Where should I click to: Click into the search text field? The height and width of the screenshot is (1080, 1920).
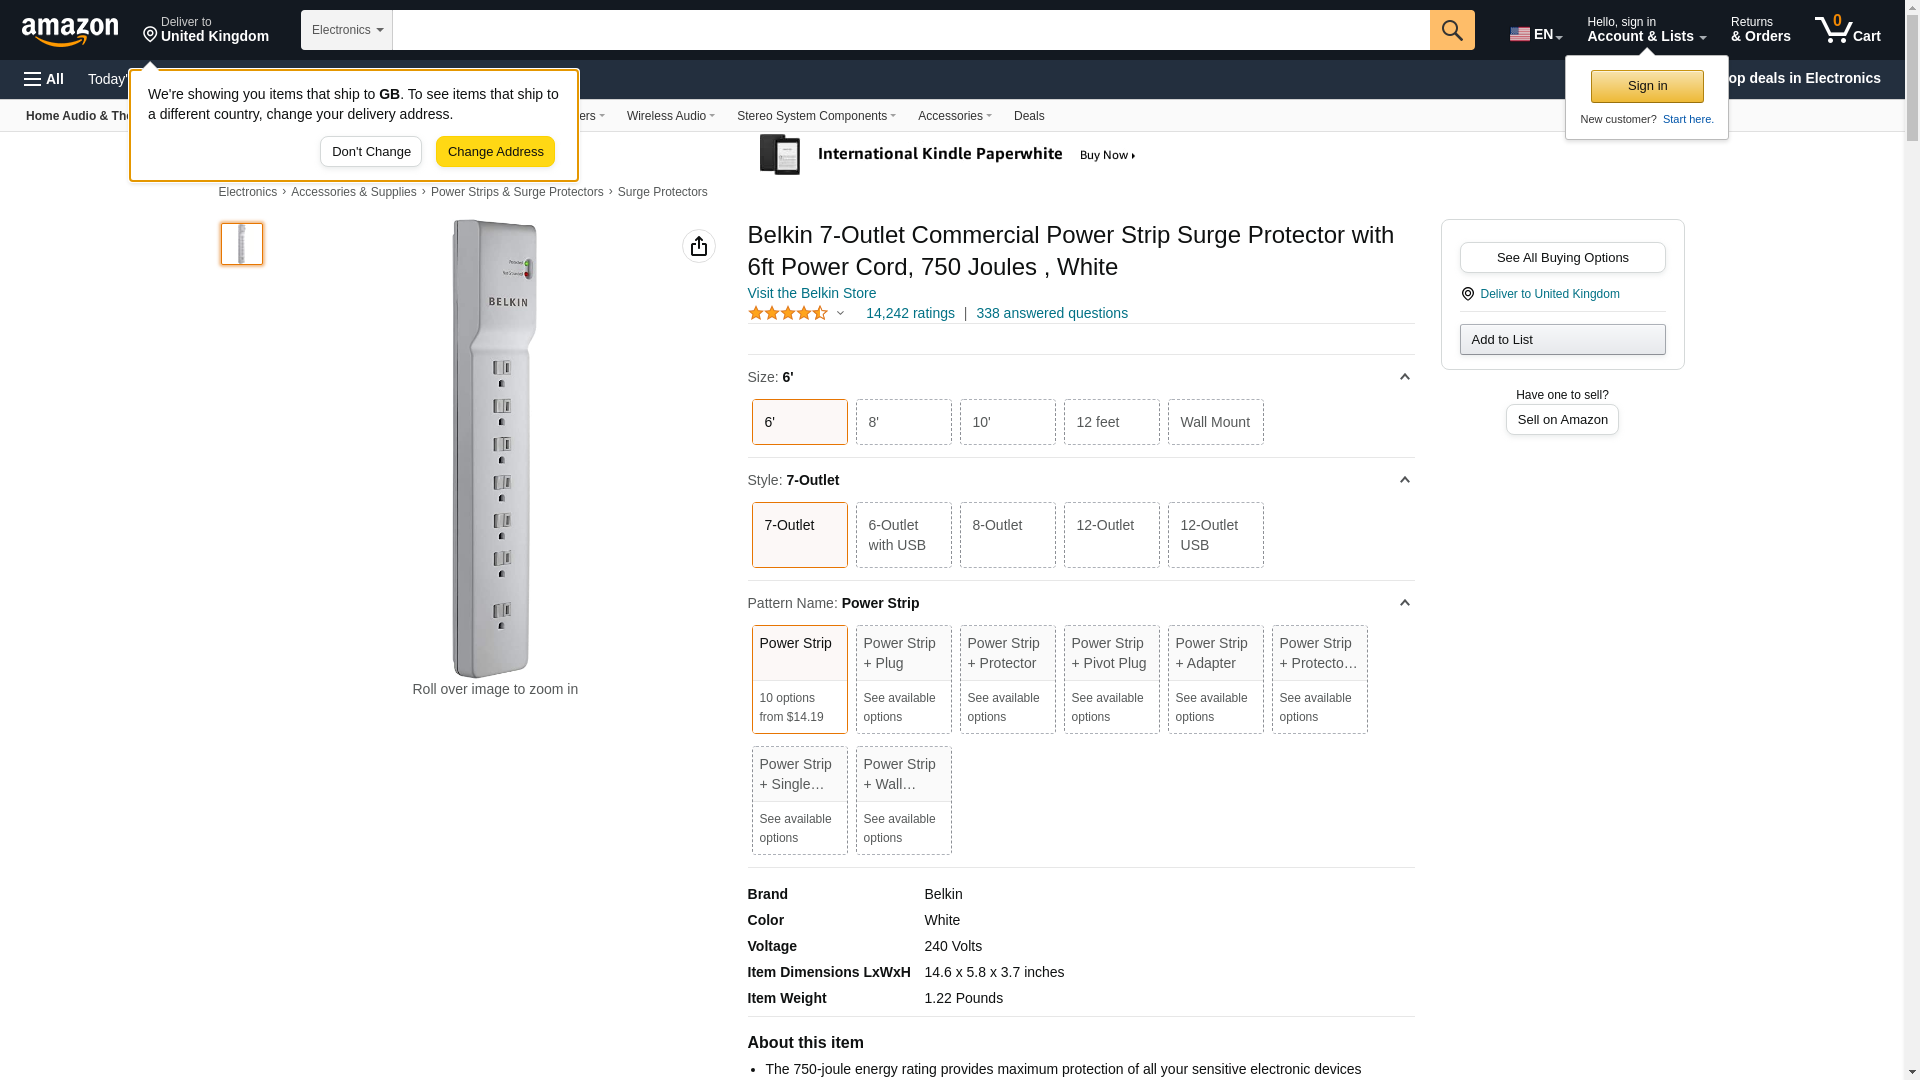pos(910,30)
